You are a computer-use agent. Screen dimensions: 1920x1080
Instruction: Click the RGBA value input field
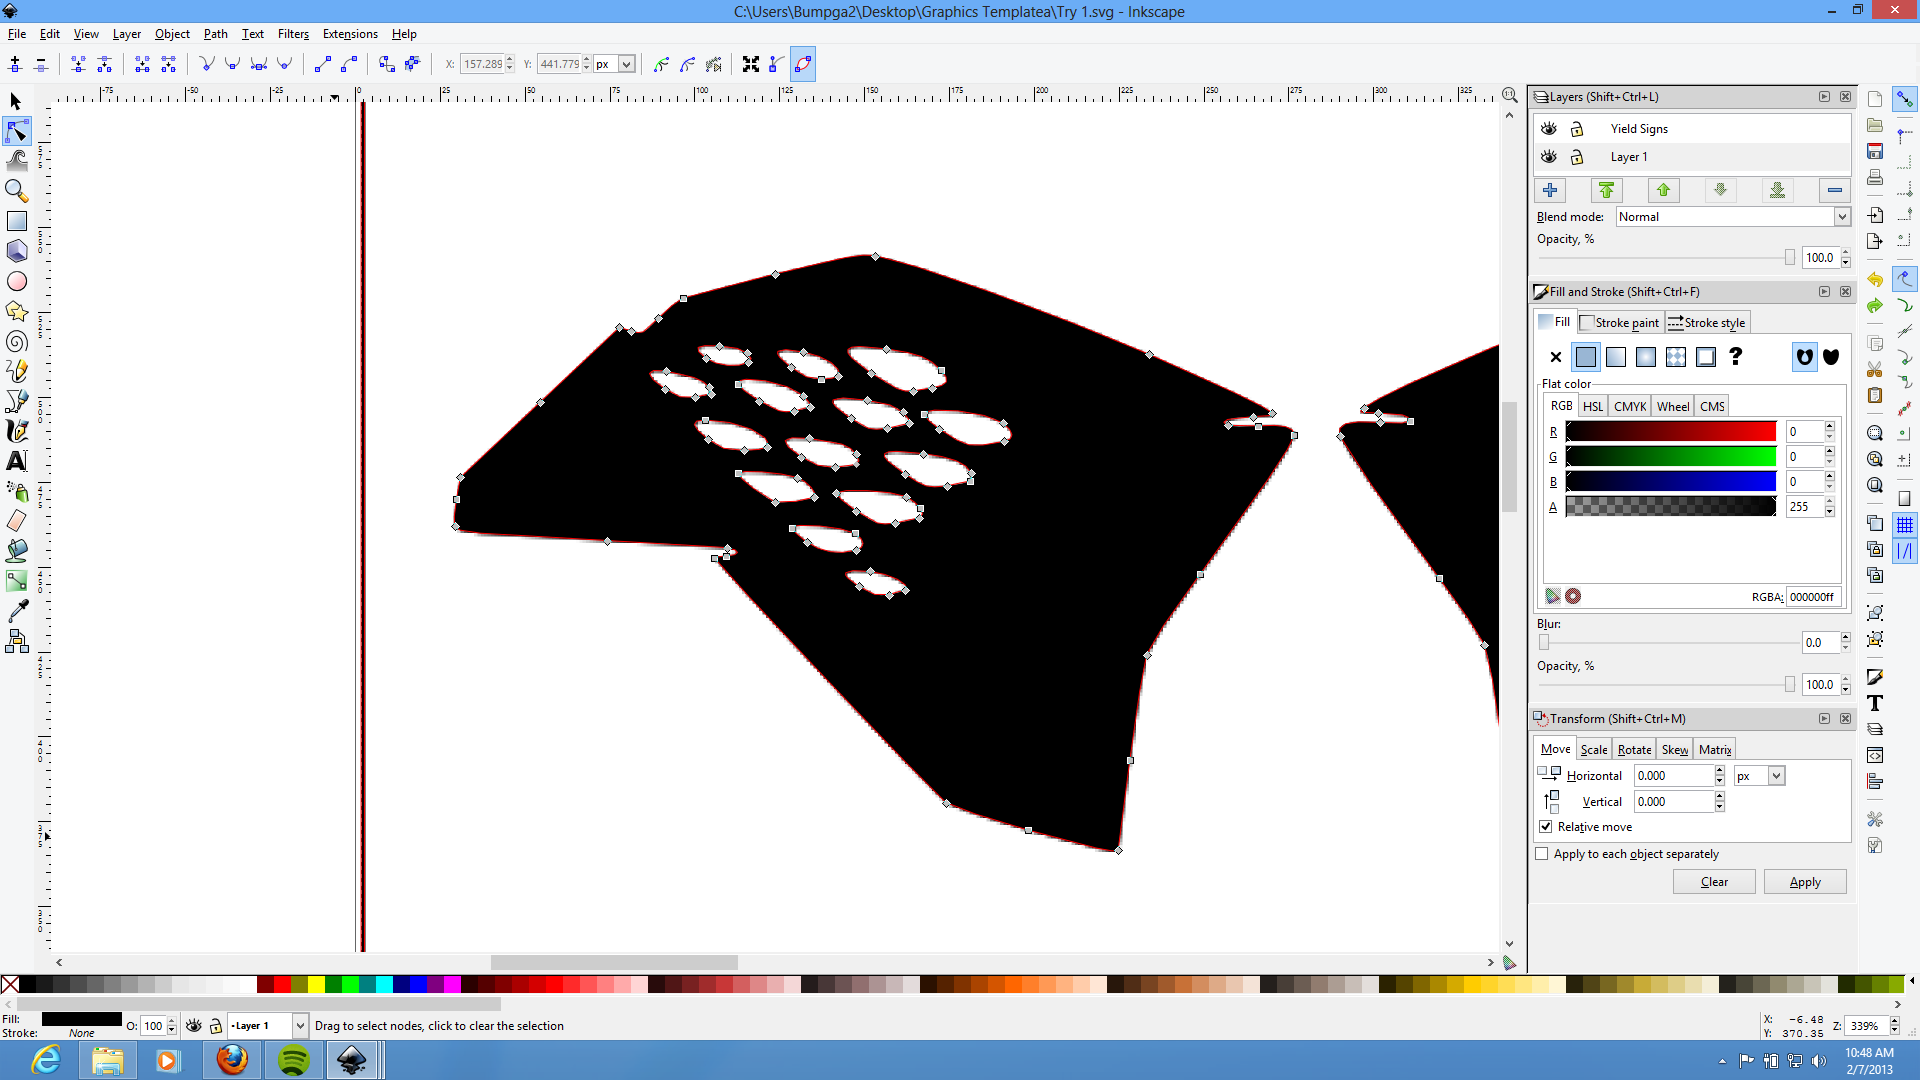1812,597
